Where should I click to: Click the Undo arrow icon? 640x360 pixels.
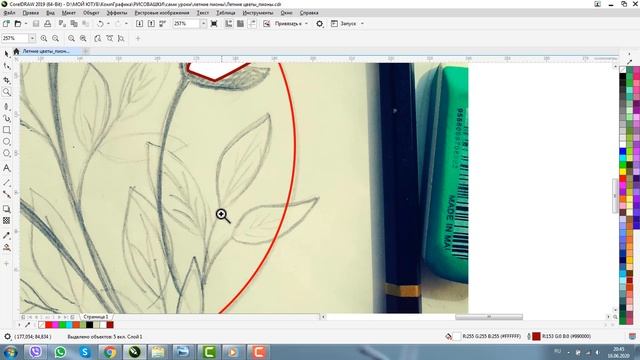100,24
